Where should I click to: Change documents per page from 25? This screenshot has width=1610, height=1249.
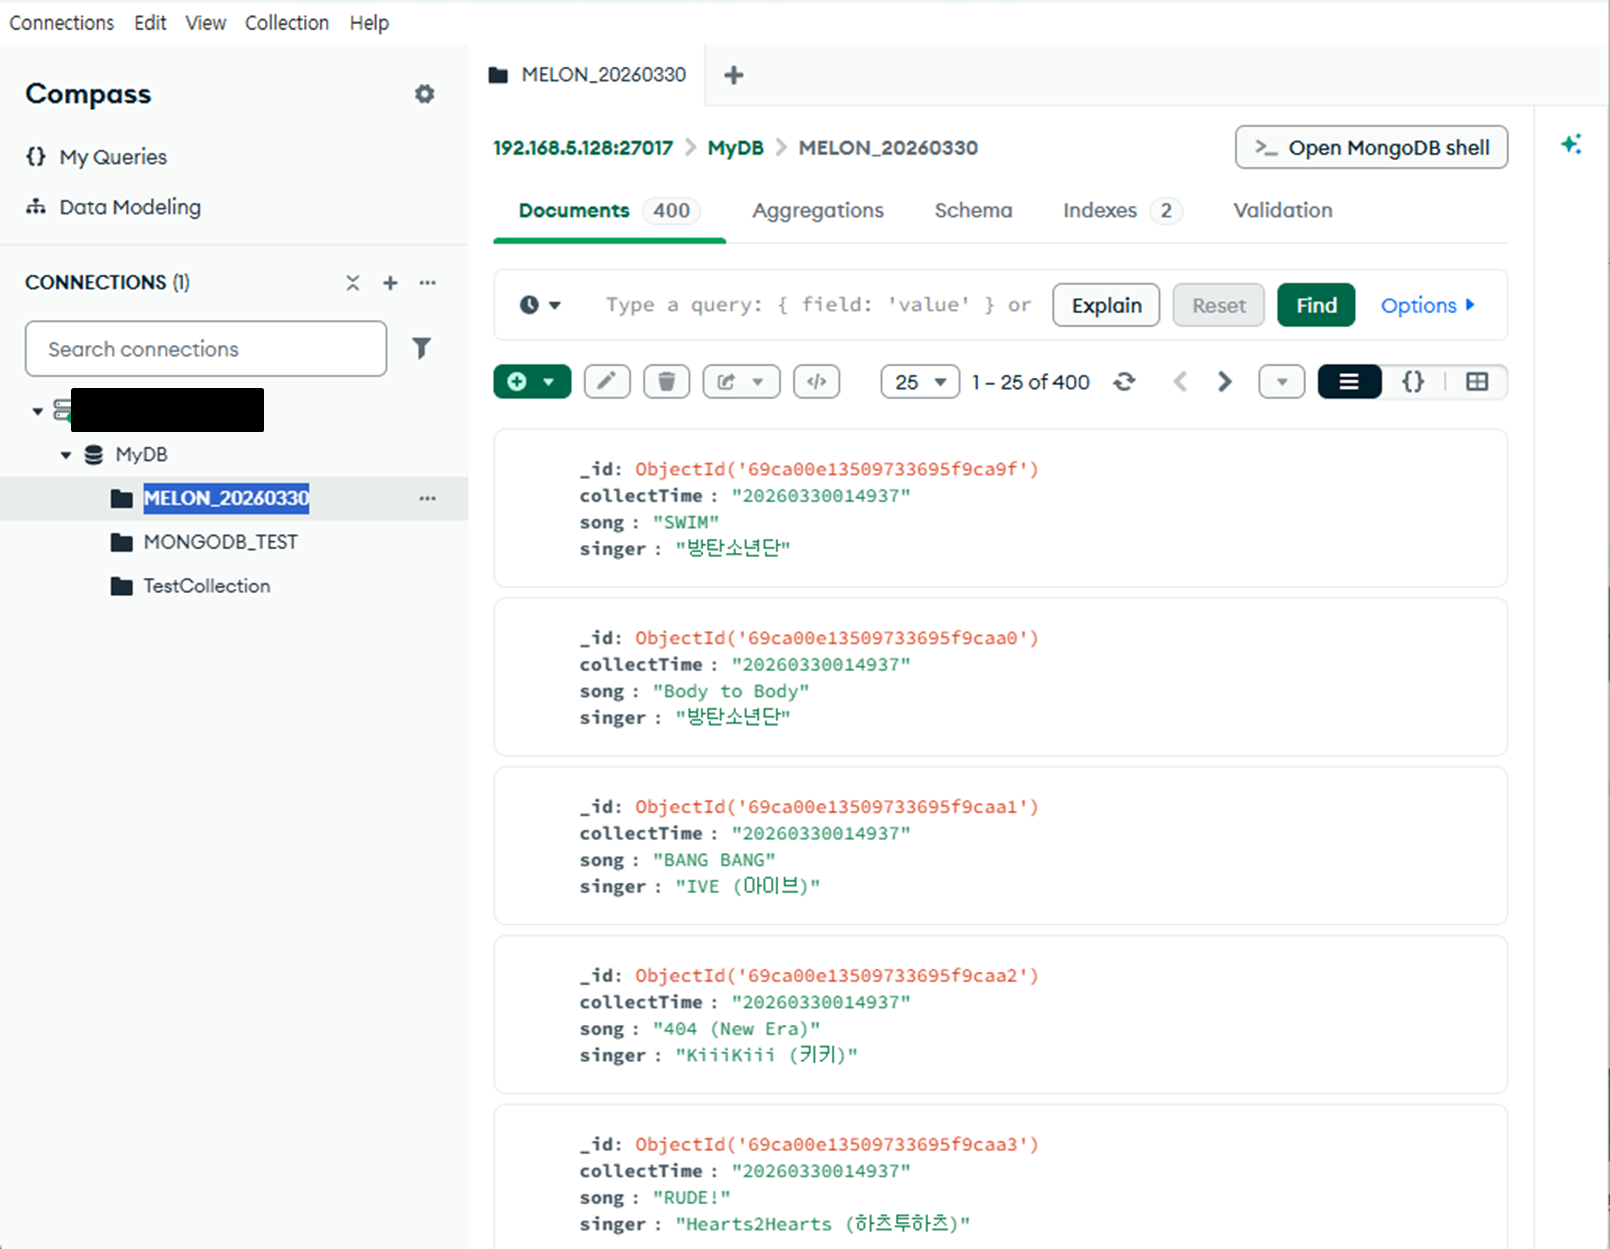coord(920,382)
